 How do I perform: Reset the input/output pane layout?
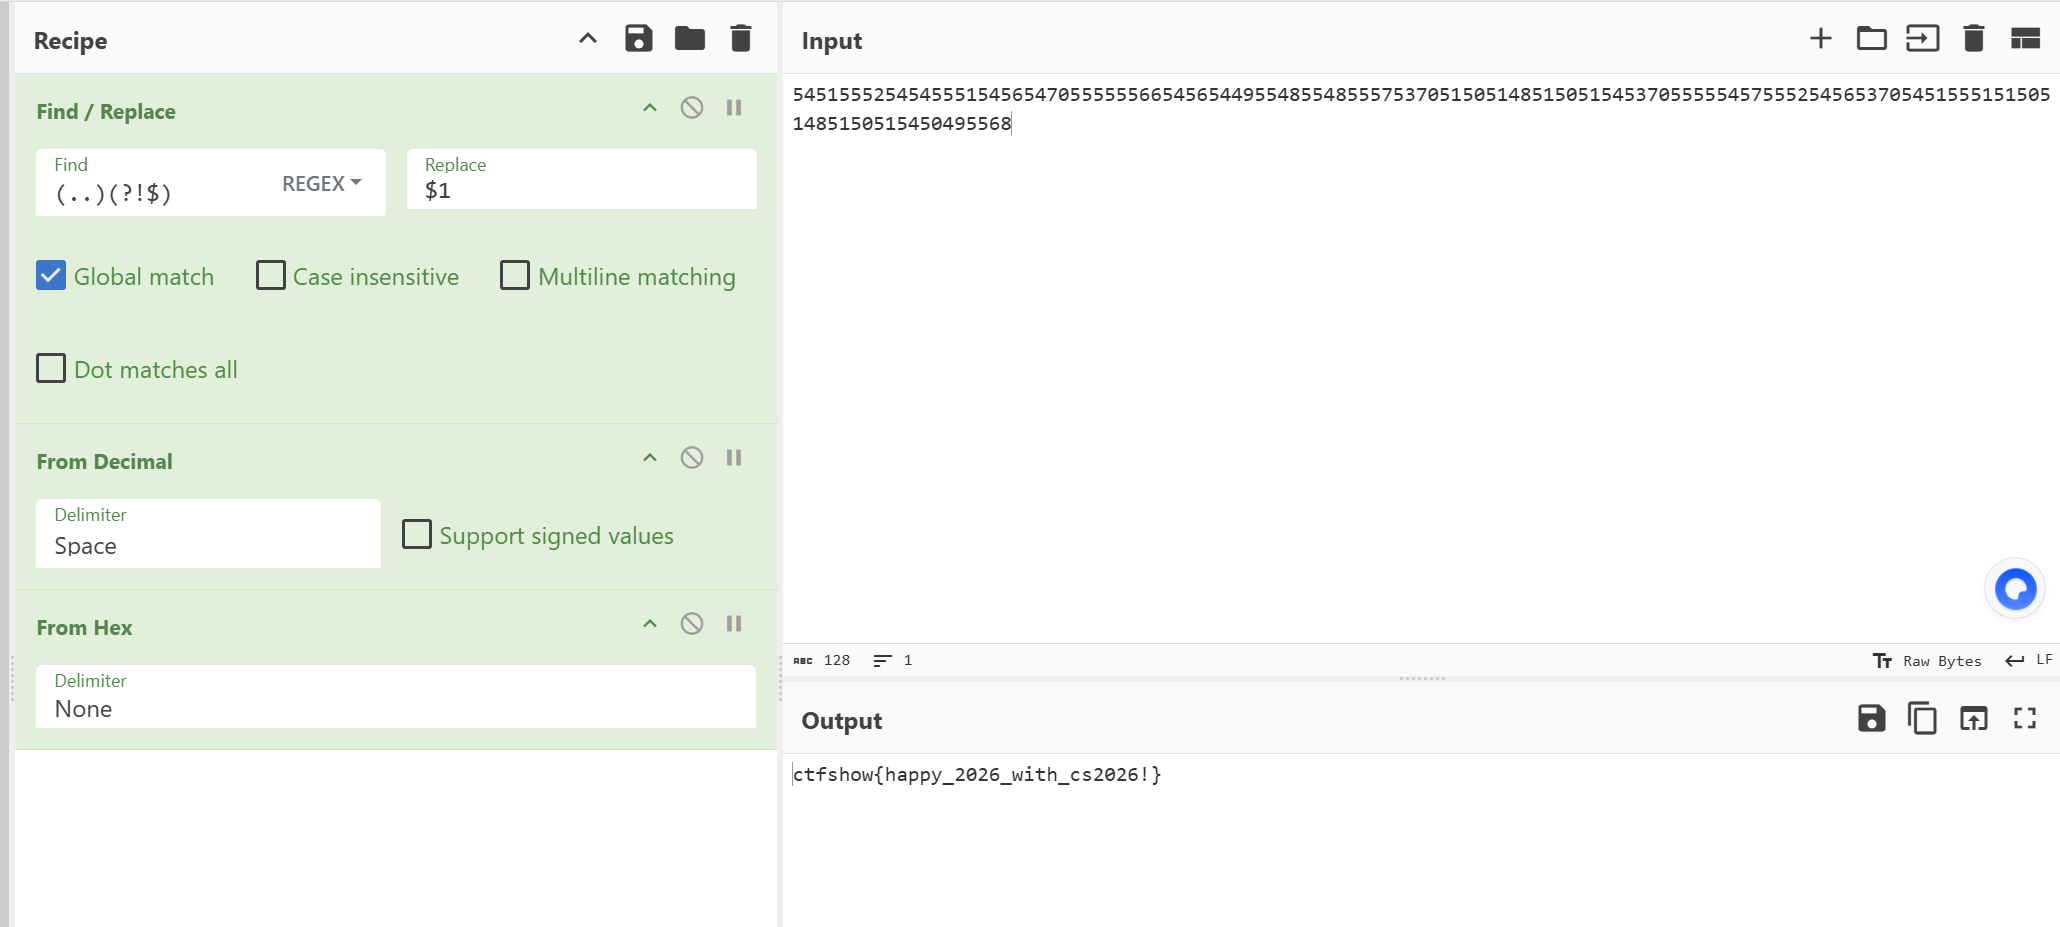(2025, 39)
